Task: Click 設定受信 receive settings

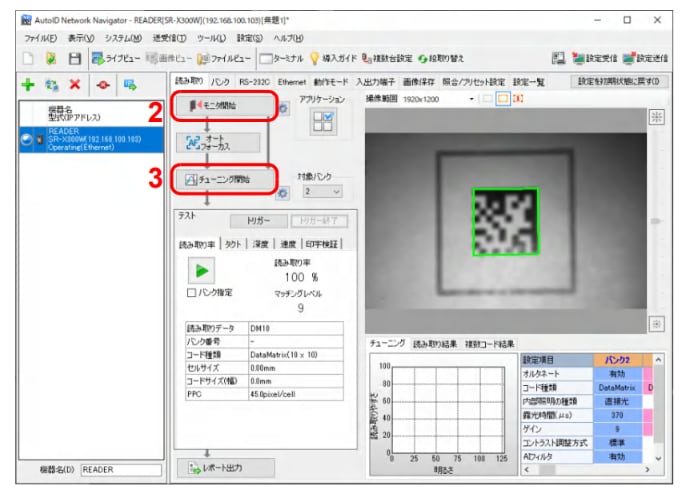Action: click(595, 58)
